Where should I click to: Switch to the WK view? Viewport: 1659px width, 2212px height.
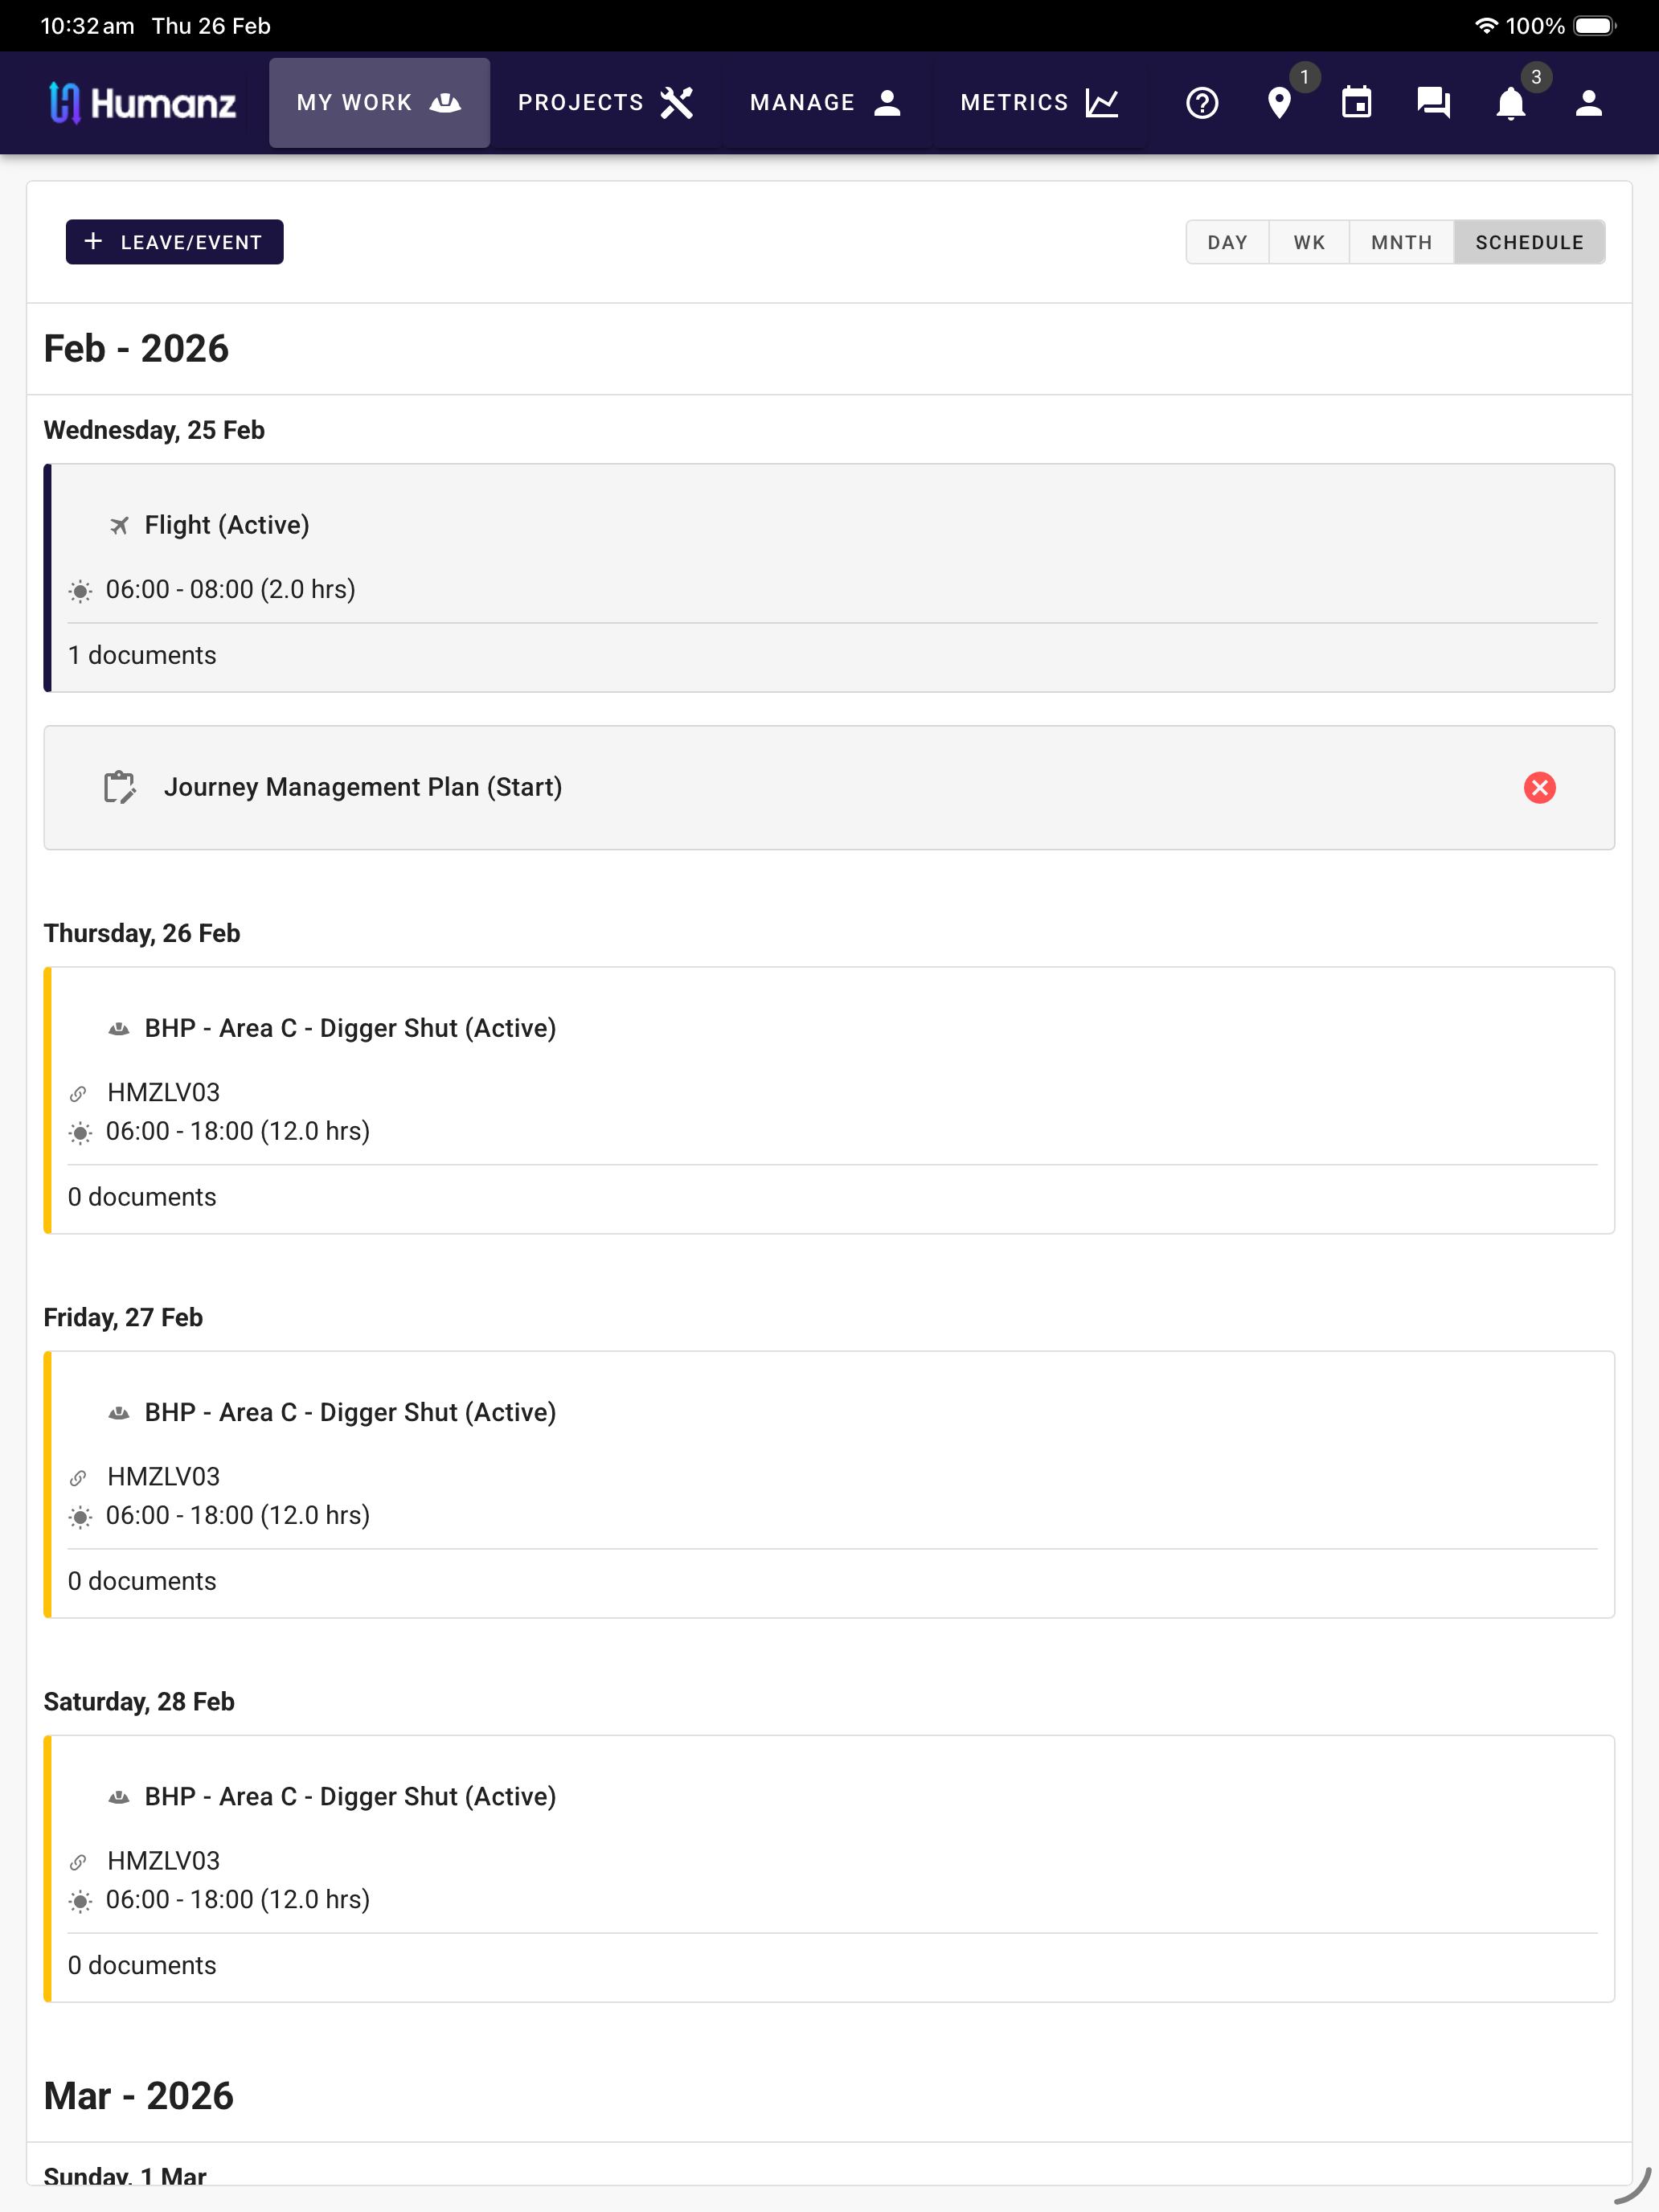[x=1309, y=242]
